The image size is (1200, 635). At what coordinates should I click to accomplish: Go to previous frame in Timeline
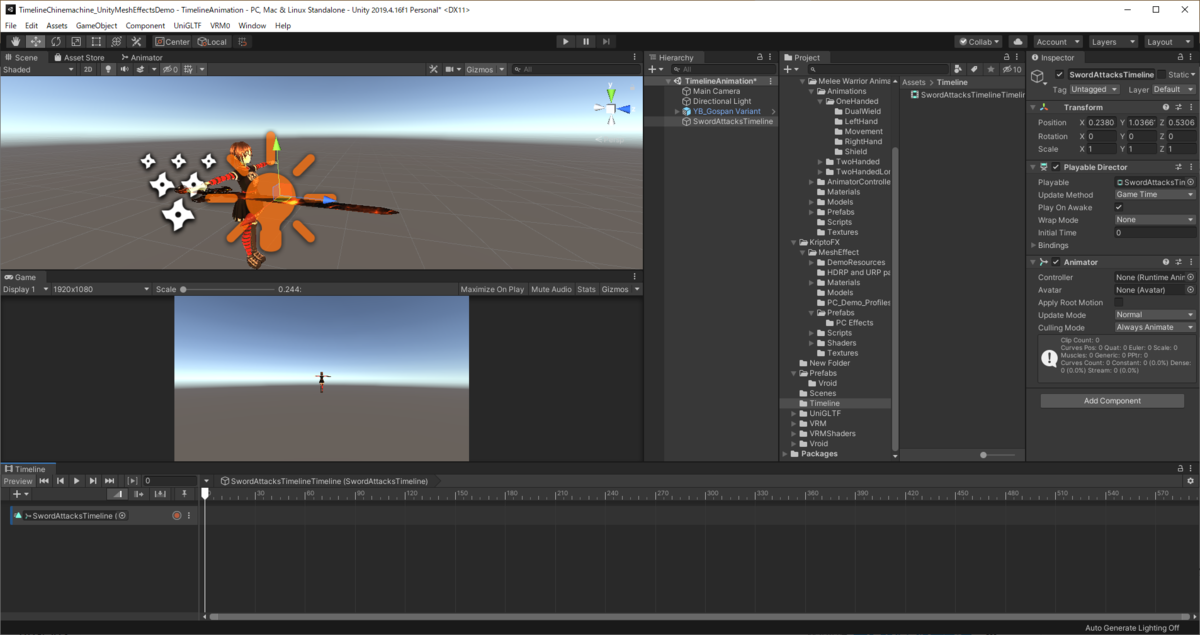(60, 481)
